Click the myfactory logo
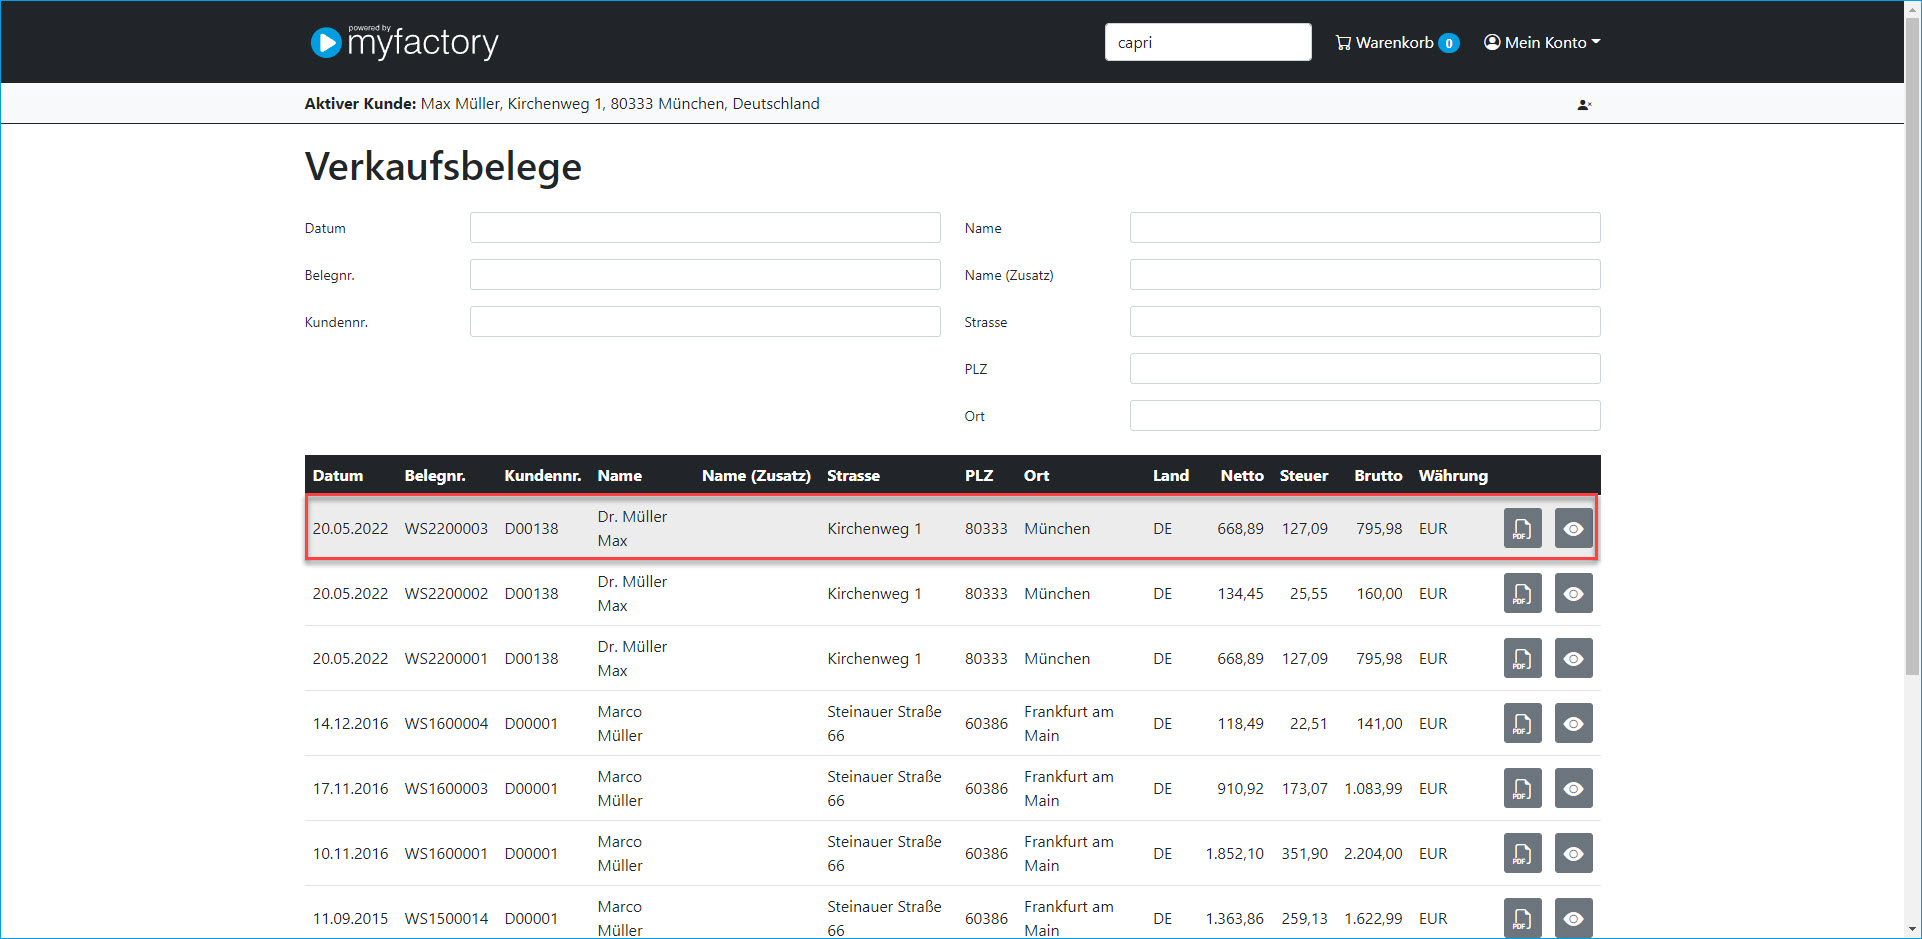 click(404, 42)
